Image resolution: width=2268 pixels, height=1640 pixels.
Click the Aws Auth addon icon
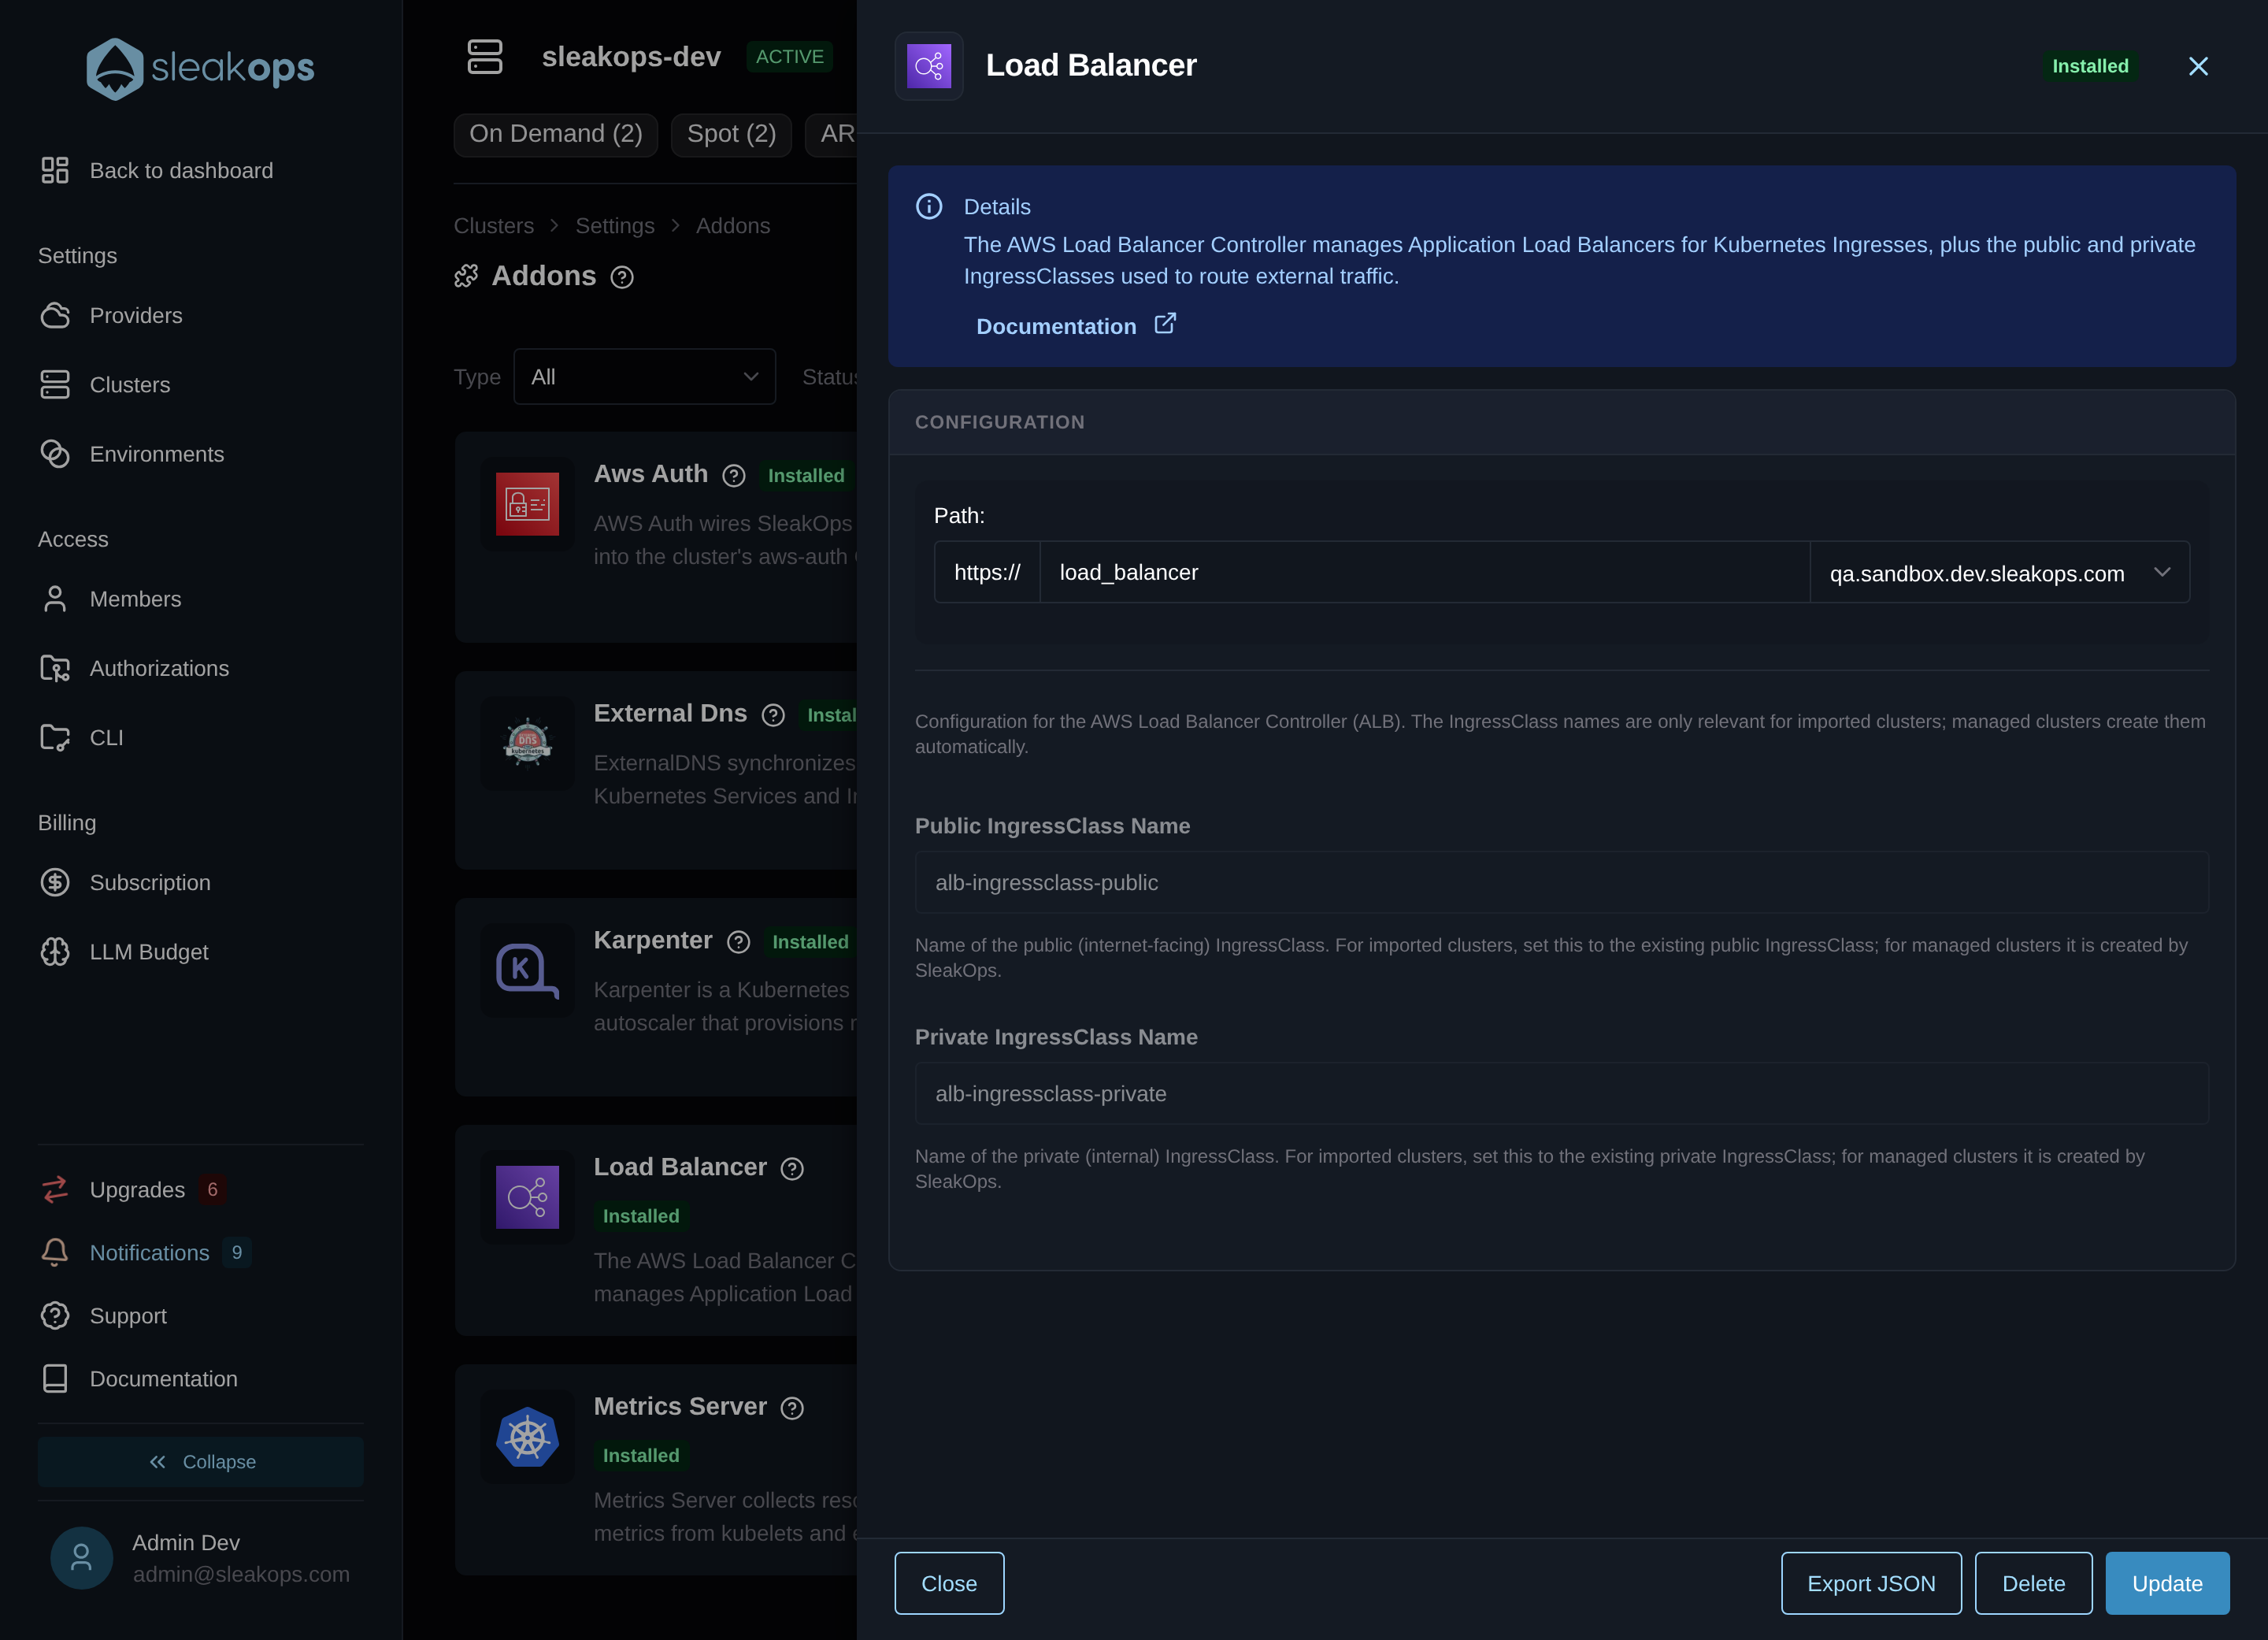coord(528,504)
